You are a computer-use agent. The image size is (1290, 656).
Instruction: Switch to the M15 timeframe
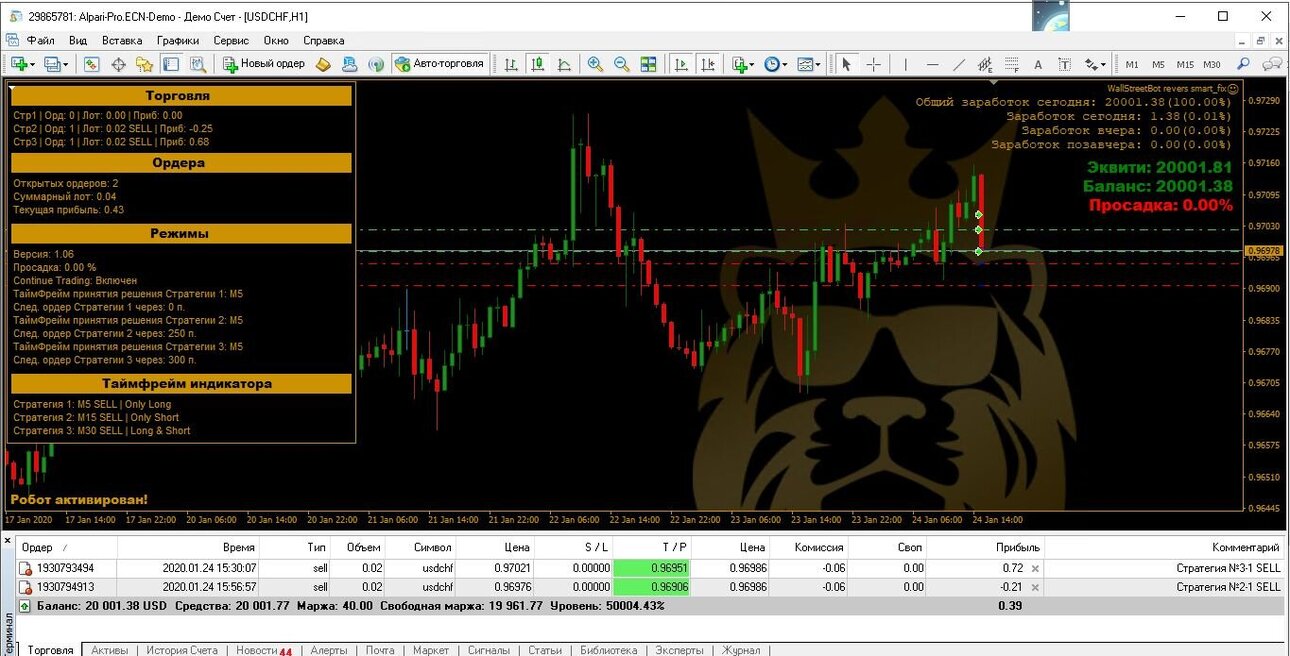pyautogui.click(x=1185, y=64)
